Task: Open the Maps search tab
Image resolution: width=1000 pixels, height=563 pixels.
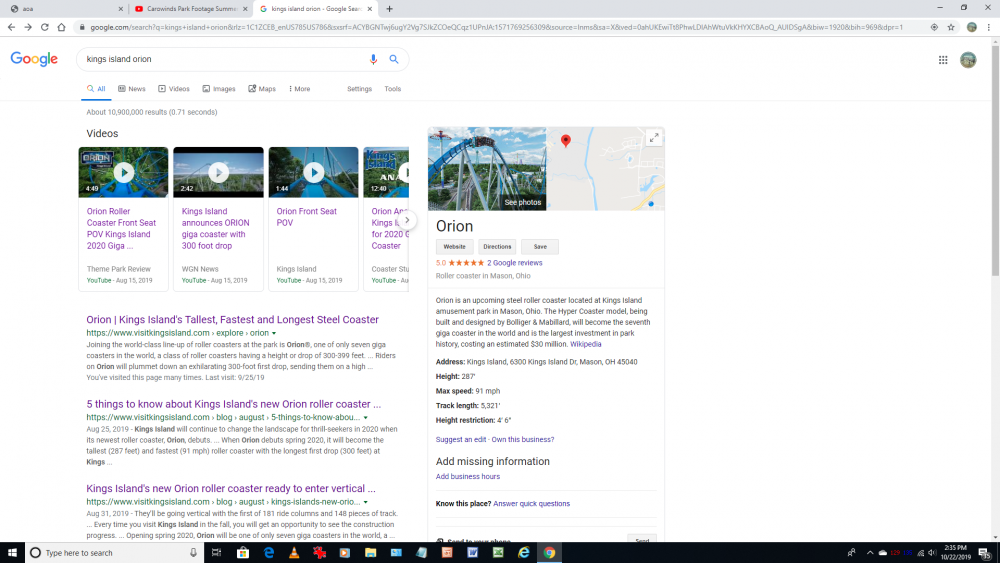Action: pyautogui.click(x=262, y=89)
